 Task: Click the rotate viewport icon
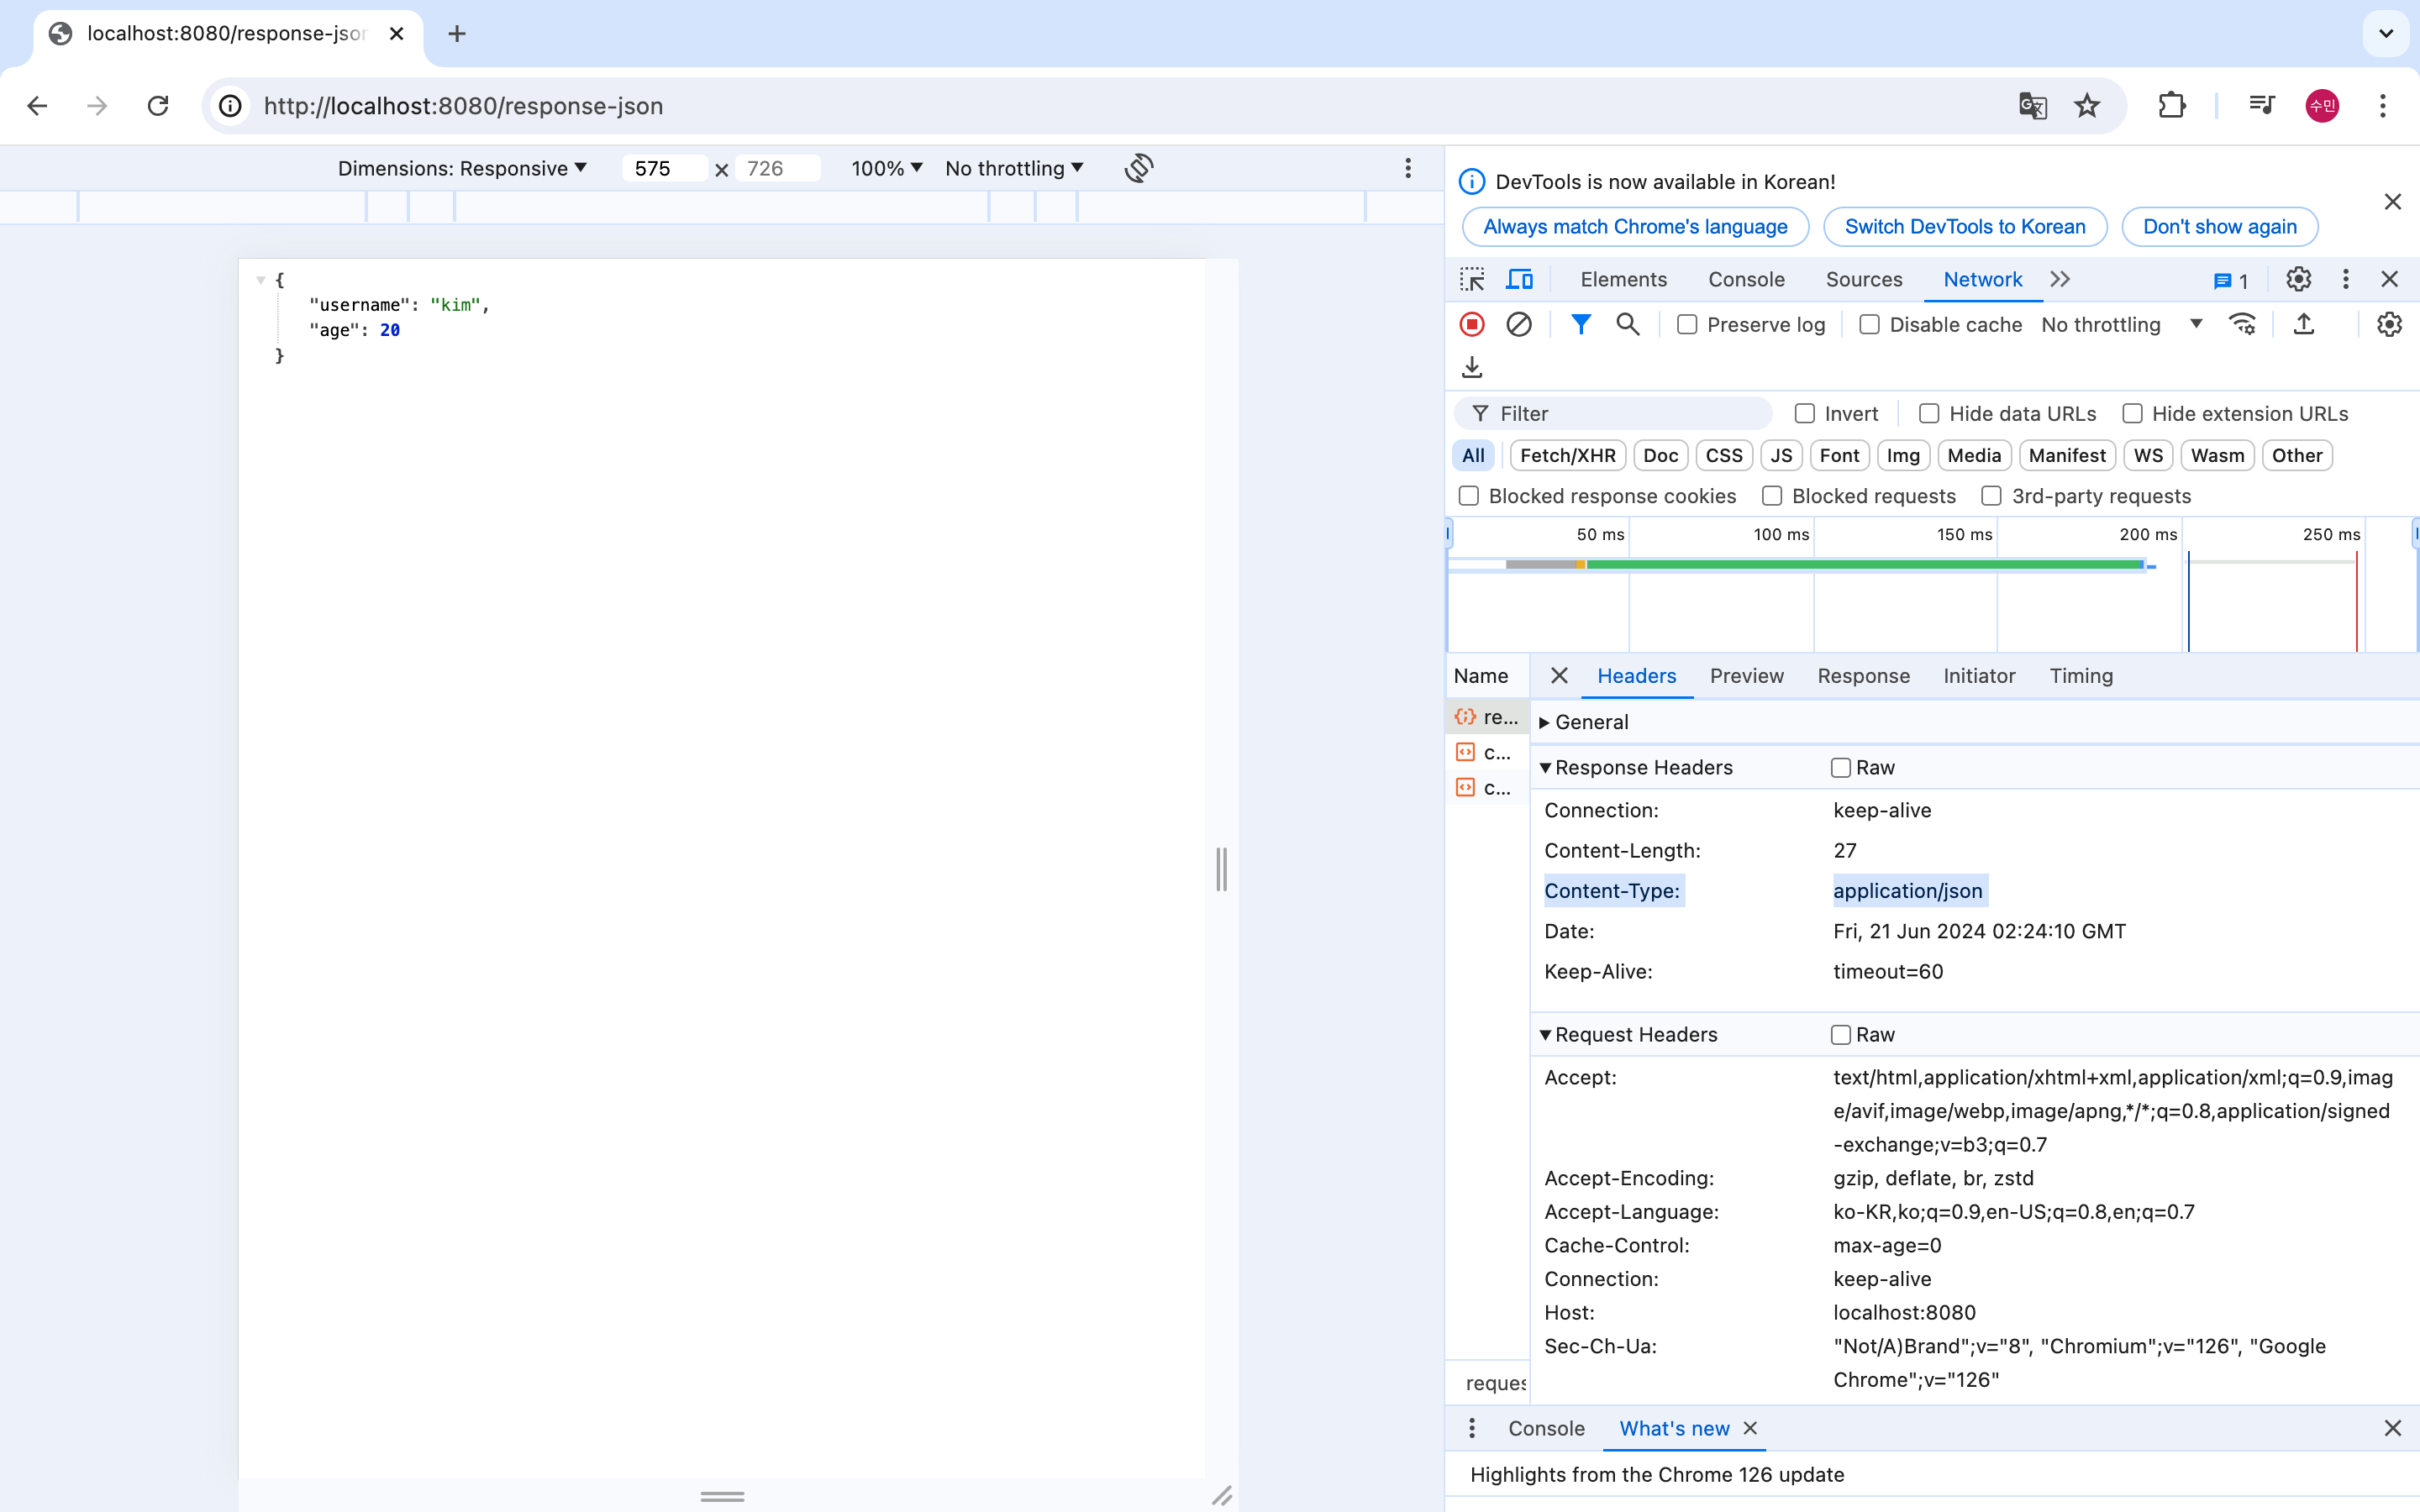coord(1139,168)
